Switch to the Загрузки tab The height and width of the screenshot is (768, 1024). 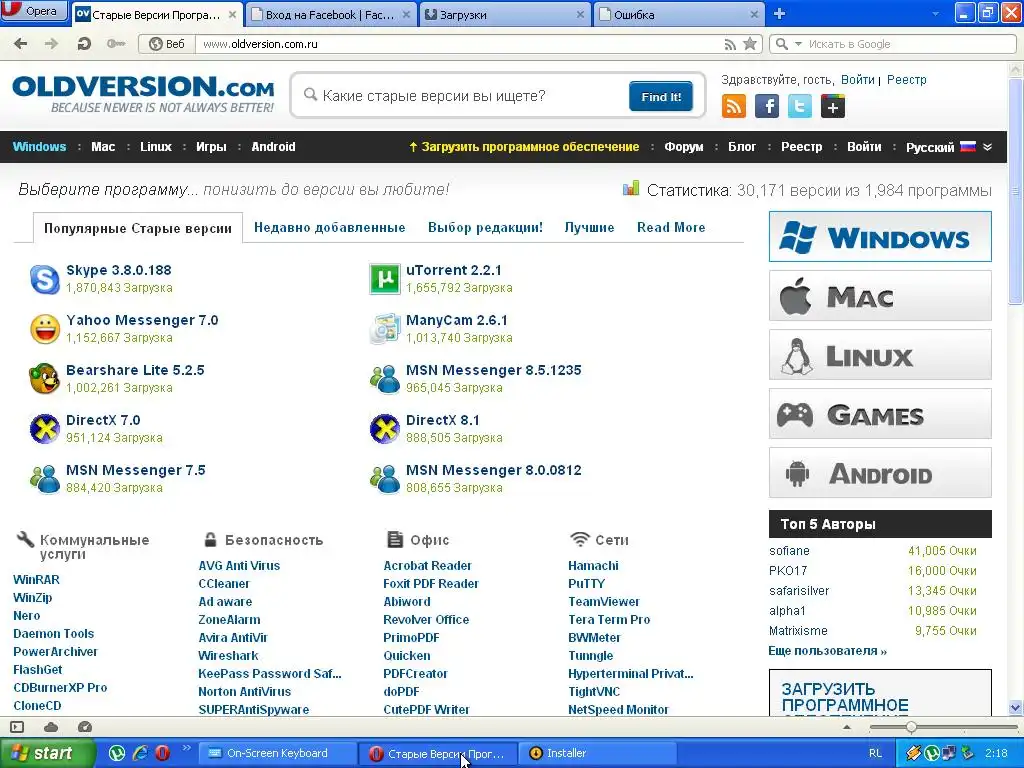click(504, 14)
